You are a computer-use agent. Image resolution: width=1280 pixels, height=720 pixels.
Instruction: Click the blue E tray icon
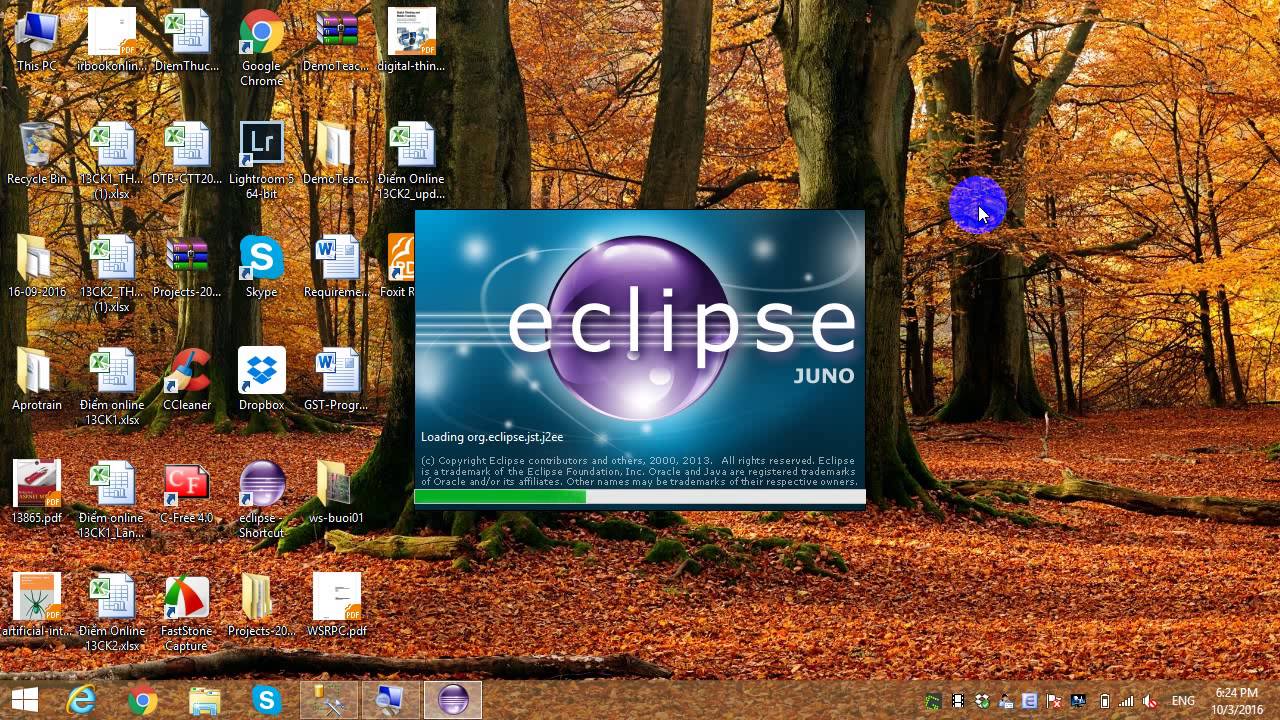coord(1029,701)
